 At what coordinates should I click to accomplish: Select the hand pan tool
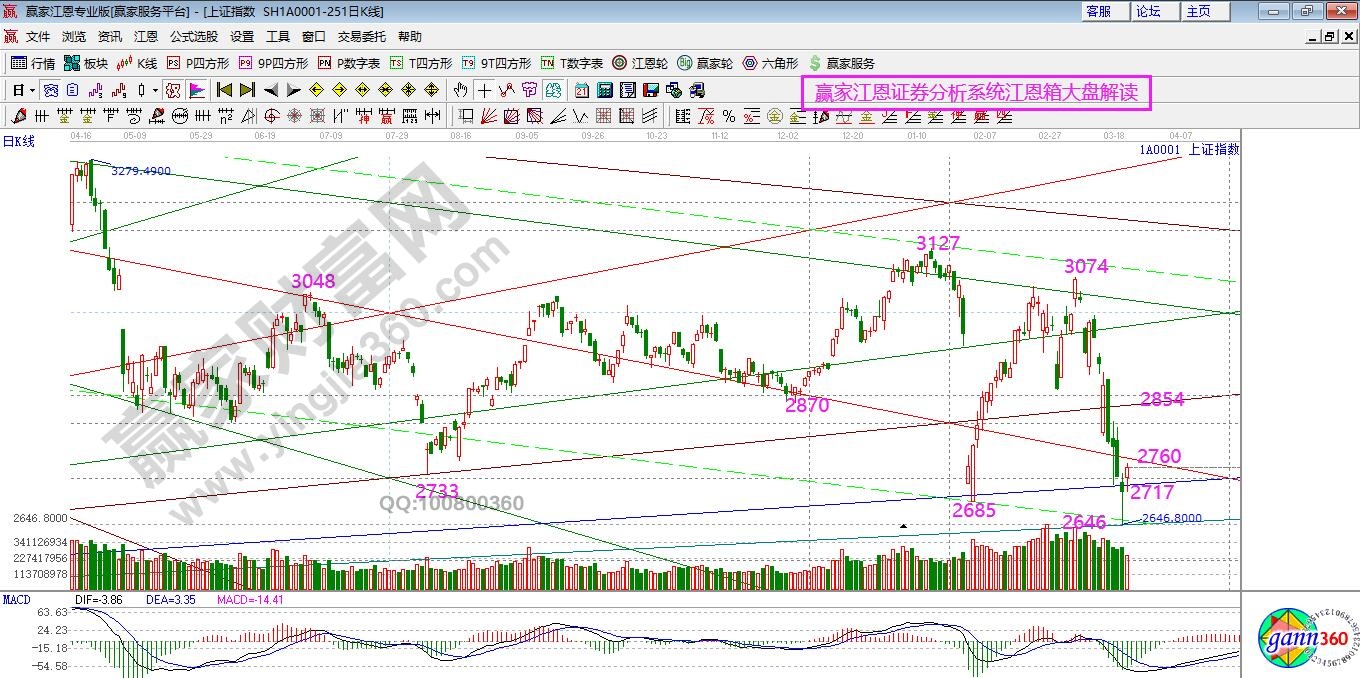(461, 89)
